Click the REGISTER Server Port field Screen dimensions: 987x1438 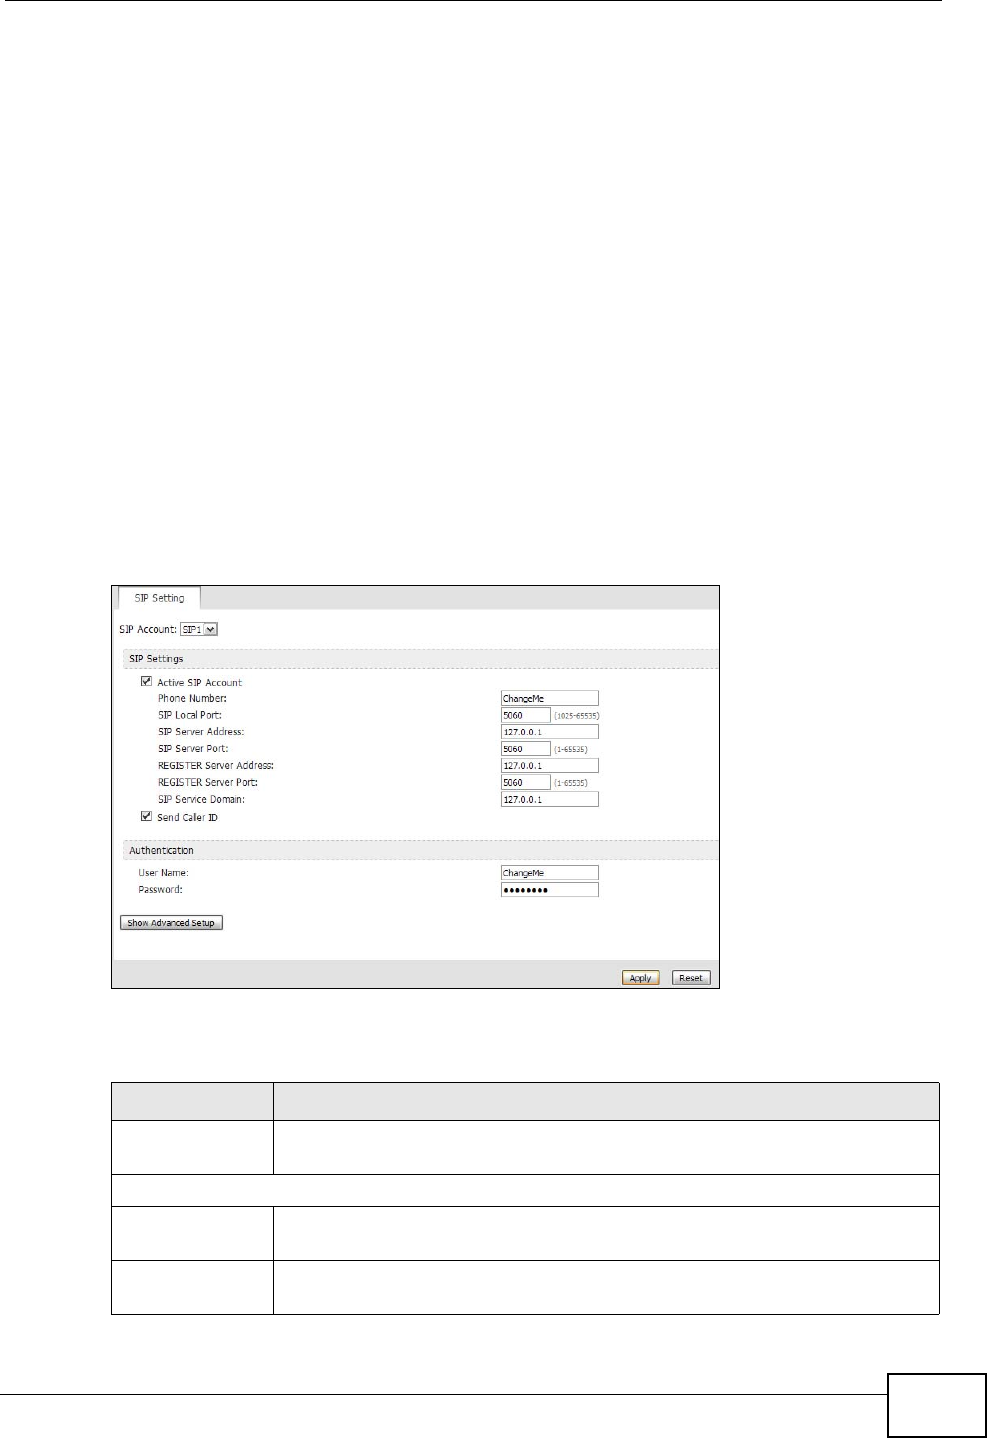click(525, 782)
